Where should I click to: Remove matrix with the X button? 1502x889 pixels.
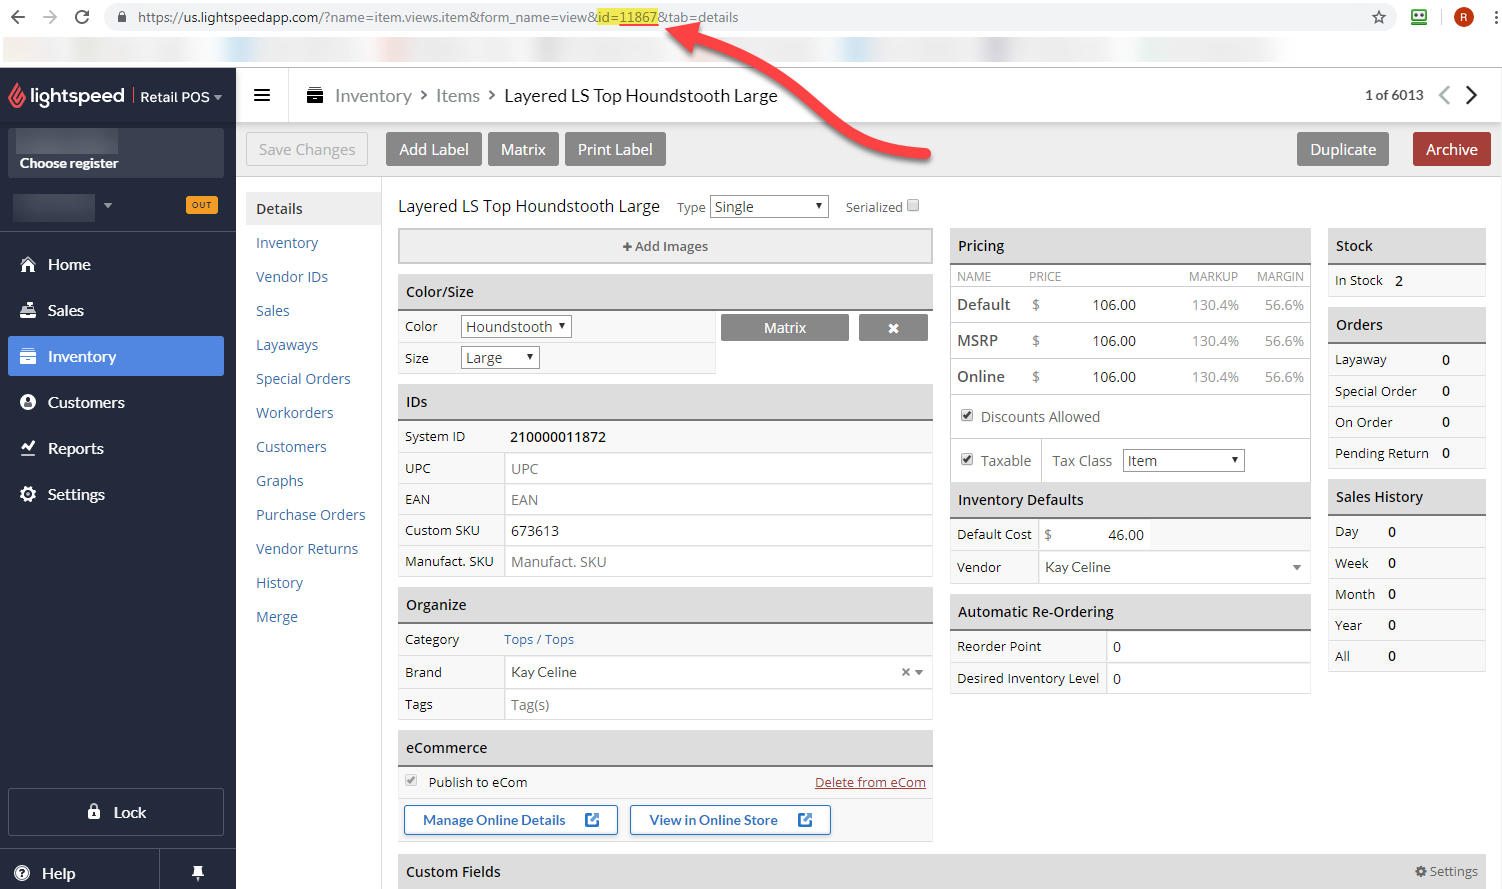coord(893,328)
